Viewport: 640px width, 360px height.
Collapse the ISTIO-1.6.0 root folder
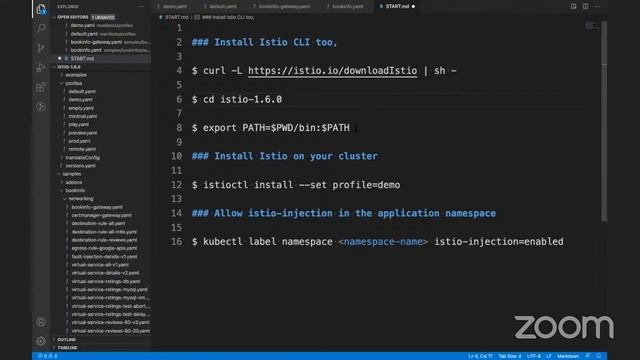(x=69, y=67)
